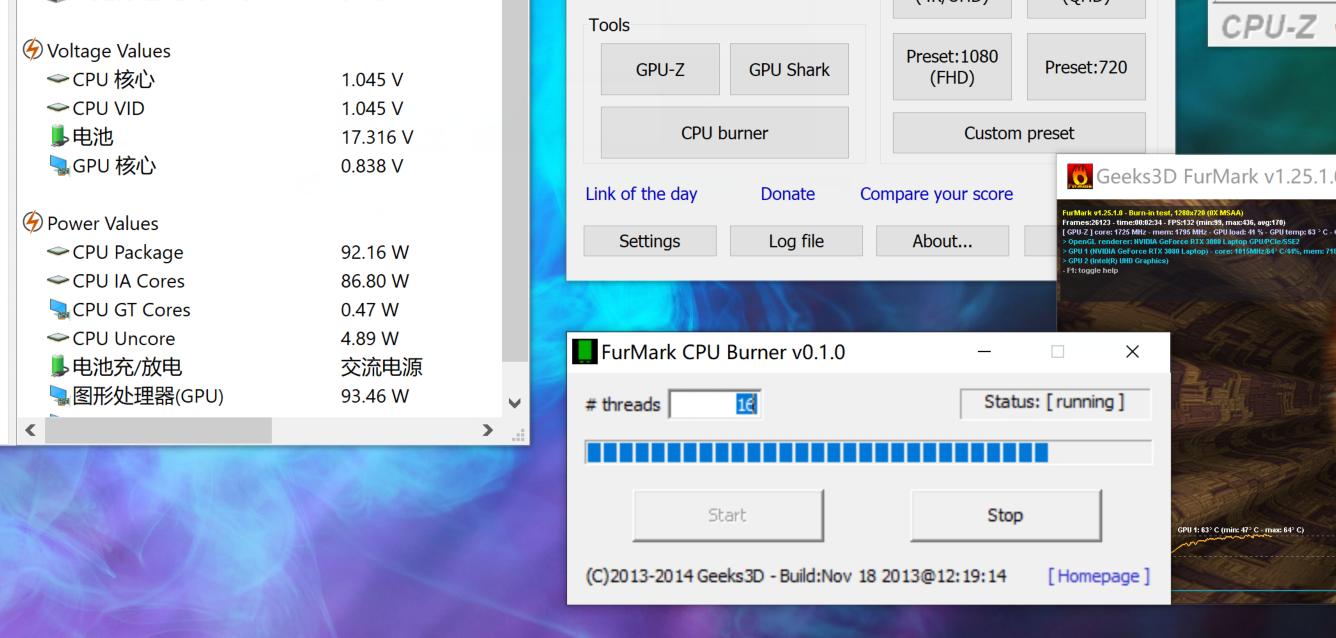
Task: Run the Preset:720 benchmark
Action: point(1086,67)
